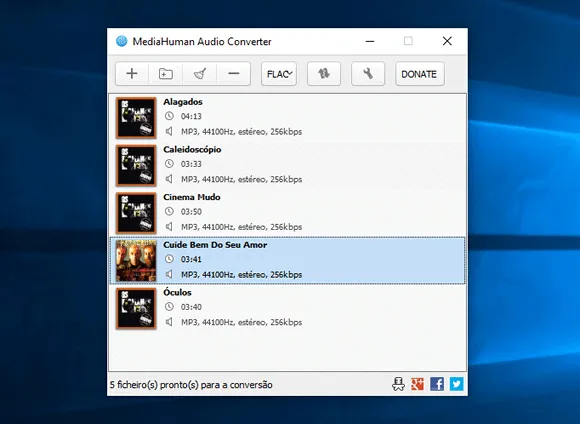The width and height of the screenshot is (580, 424).
Task: Click the DONATE button
Action: click(419, 74)
